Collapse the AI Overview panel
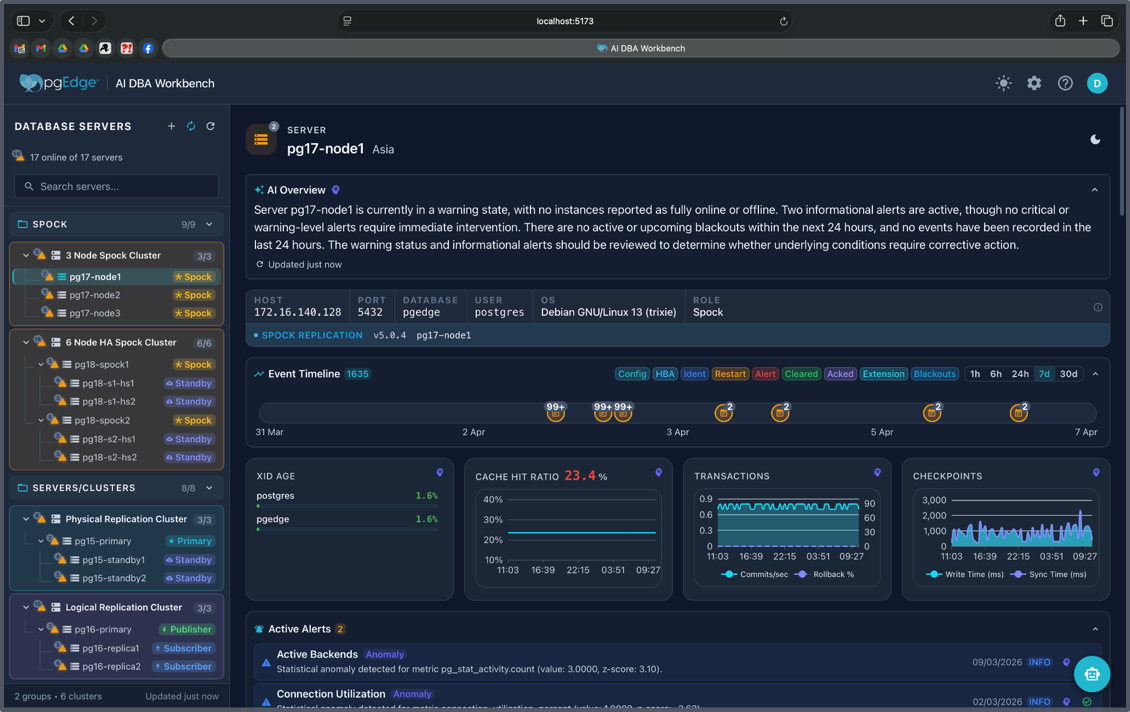1130x712 pixels. pyautogui.click(x=1094, y=189)
